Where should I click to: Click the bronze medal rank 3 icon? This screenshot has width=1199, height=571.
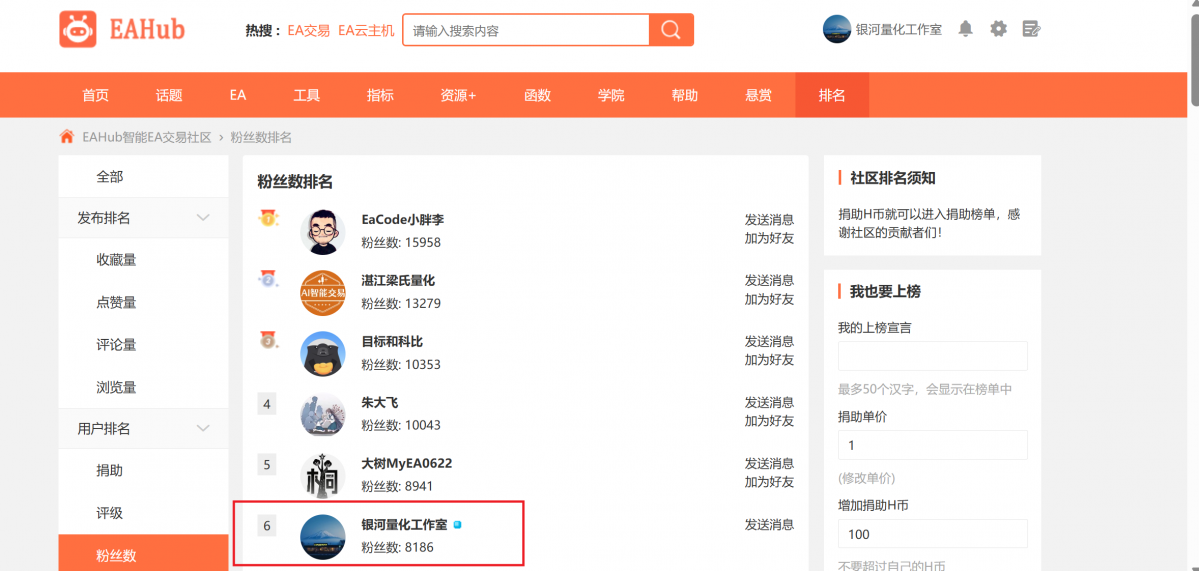click(x=268, y=340)
